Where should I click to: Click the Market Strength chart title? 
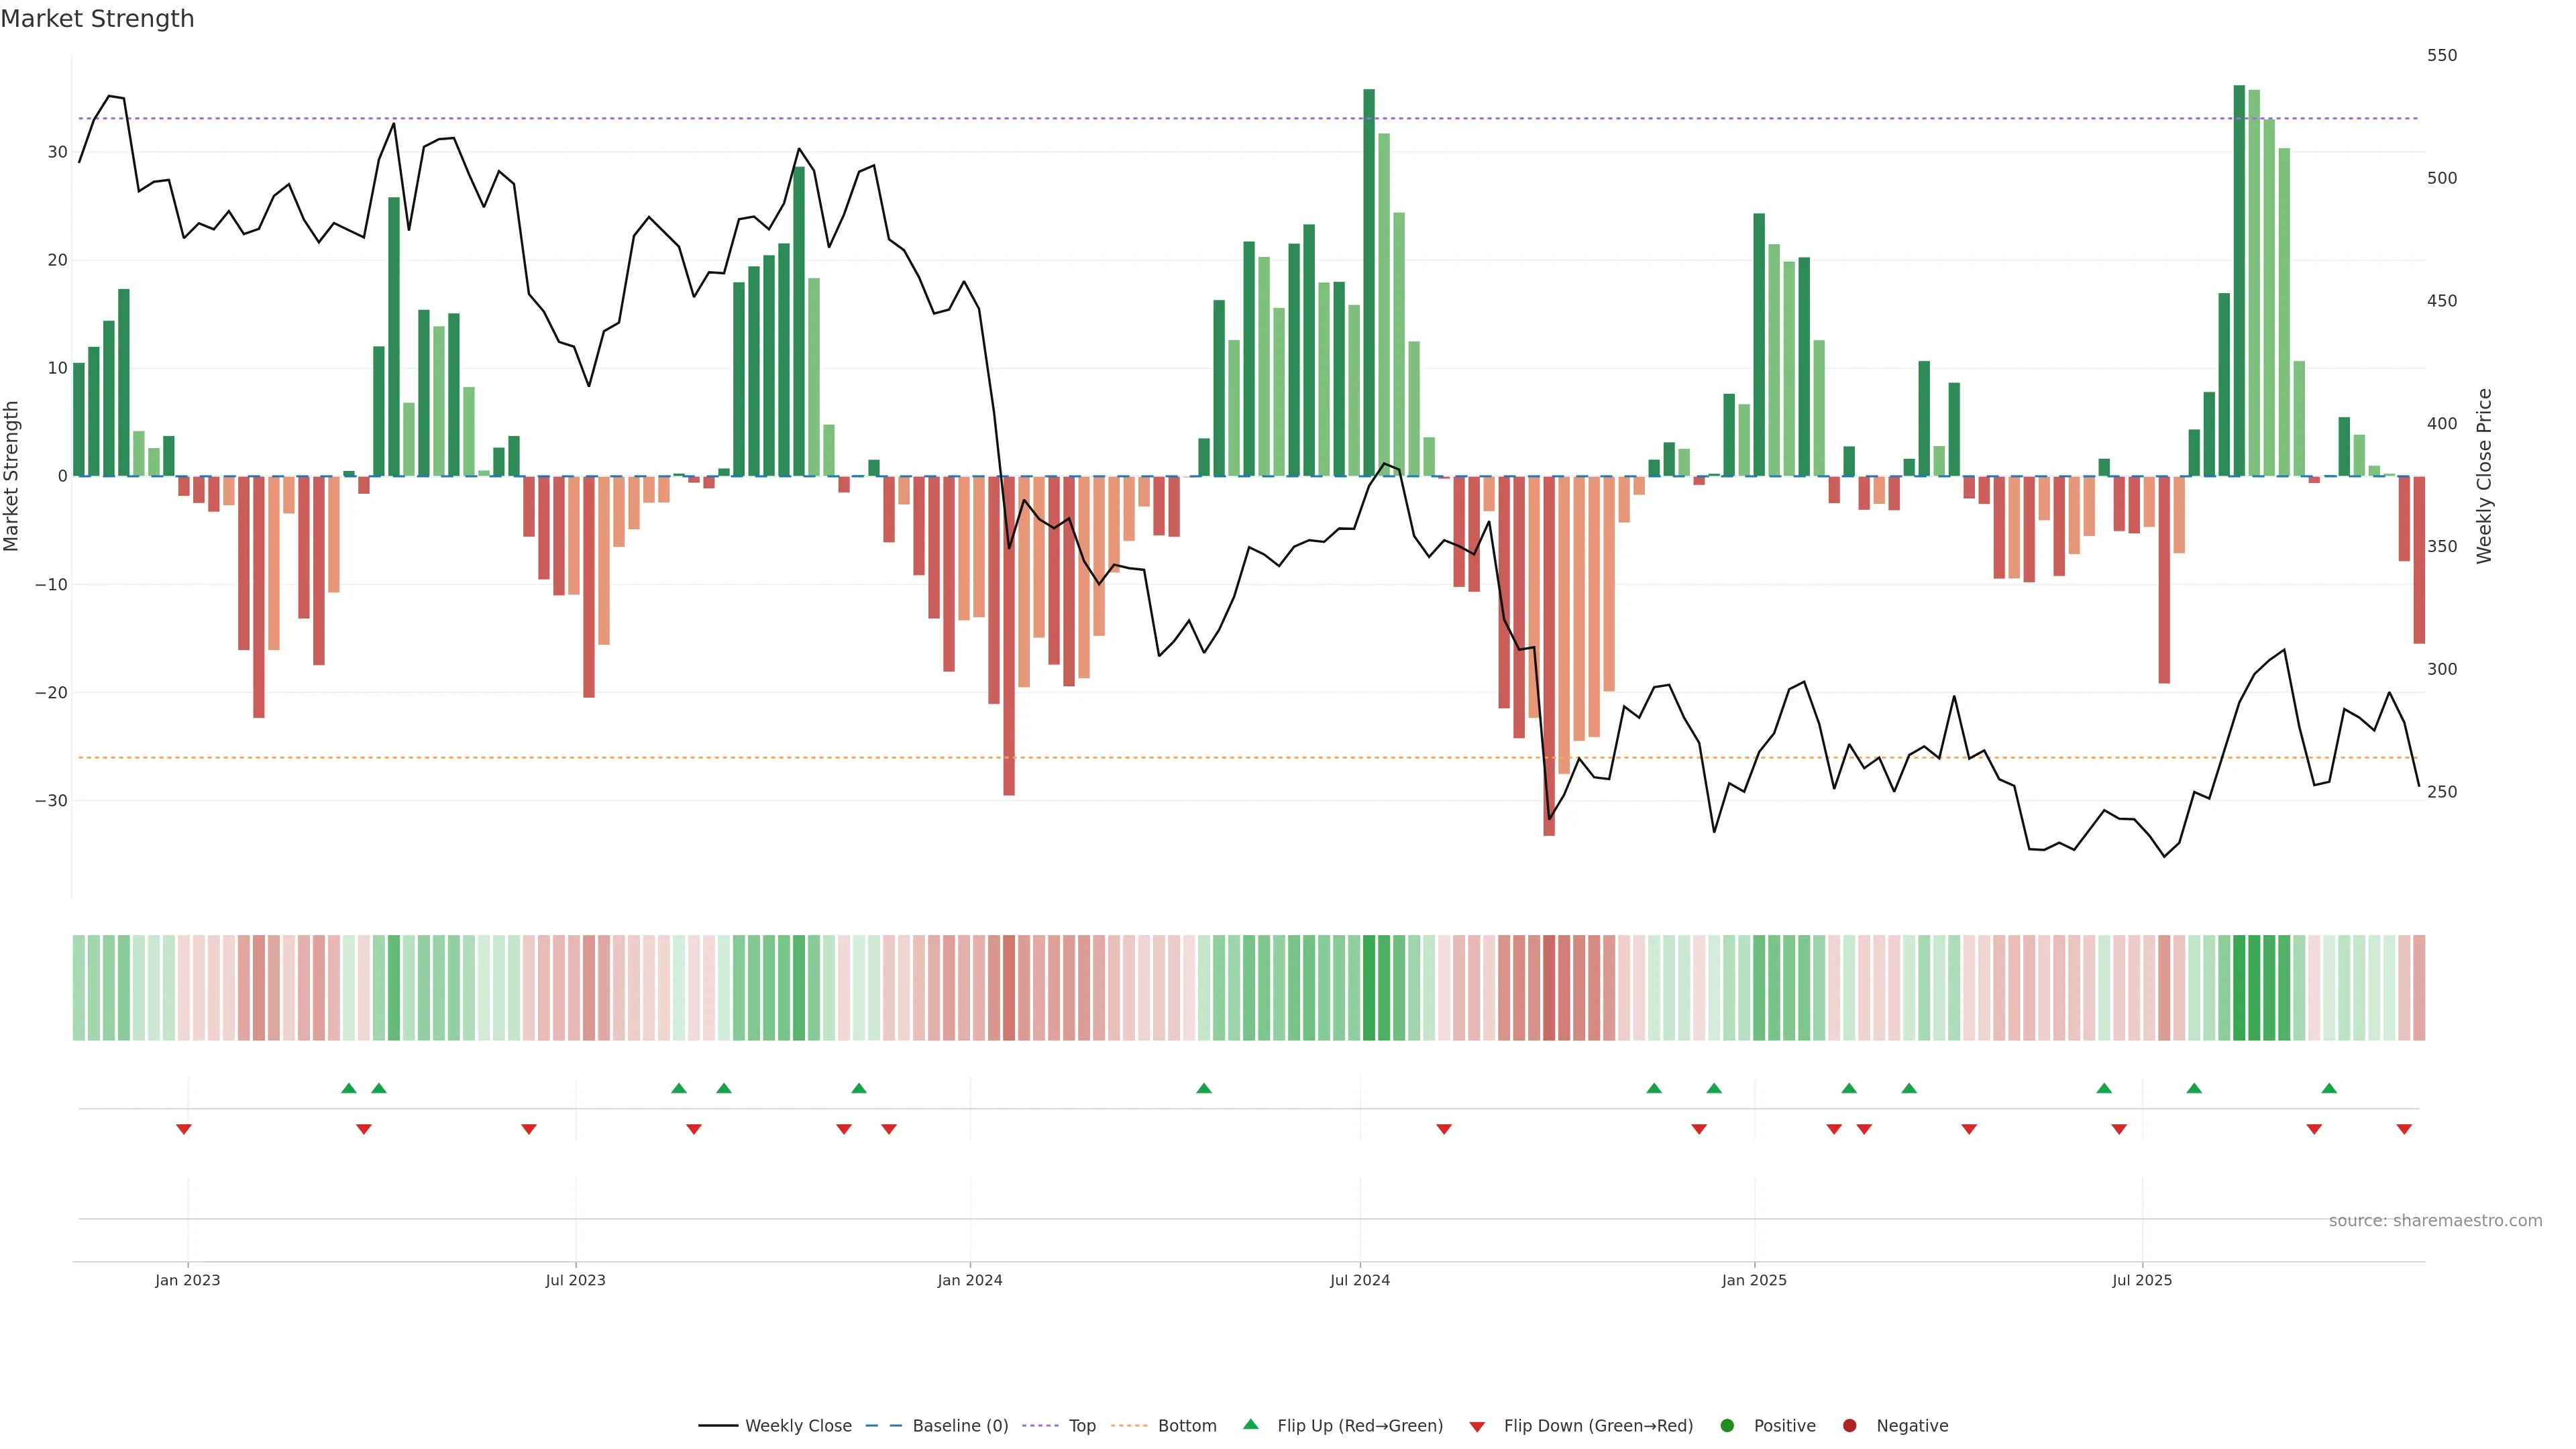(x=97, y=19)
